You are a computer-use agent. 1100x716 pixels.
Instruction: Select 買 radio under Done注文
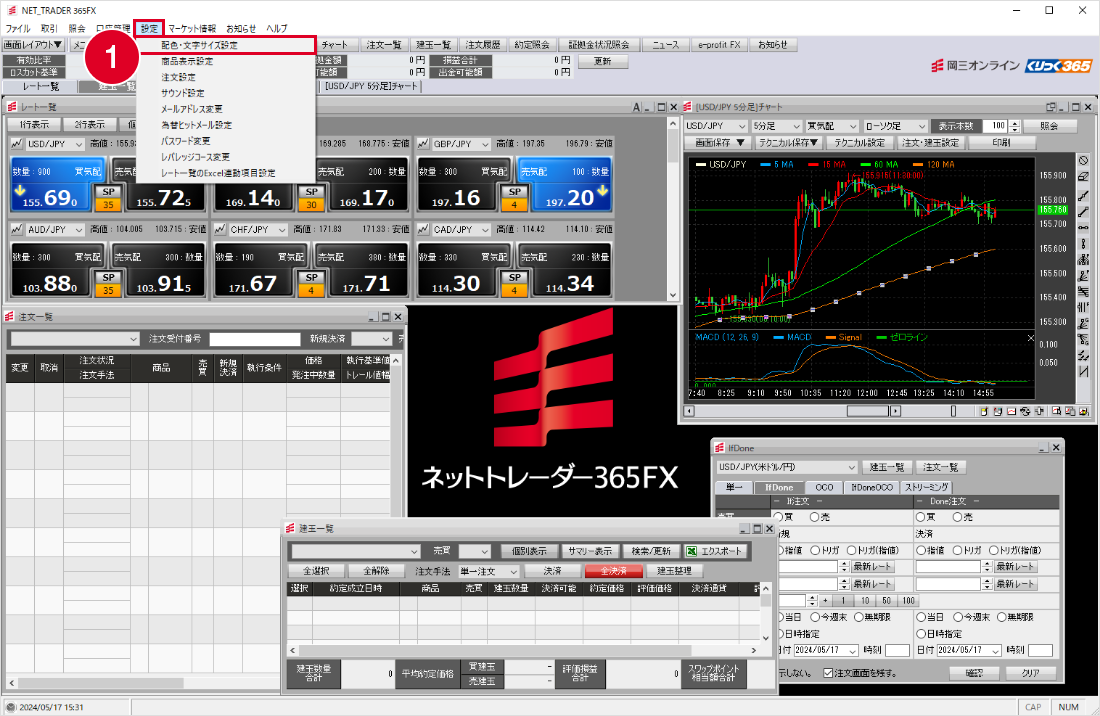click(x=920, y=517)
